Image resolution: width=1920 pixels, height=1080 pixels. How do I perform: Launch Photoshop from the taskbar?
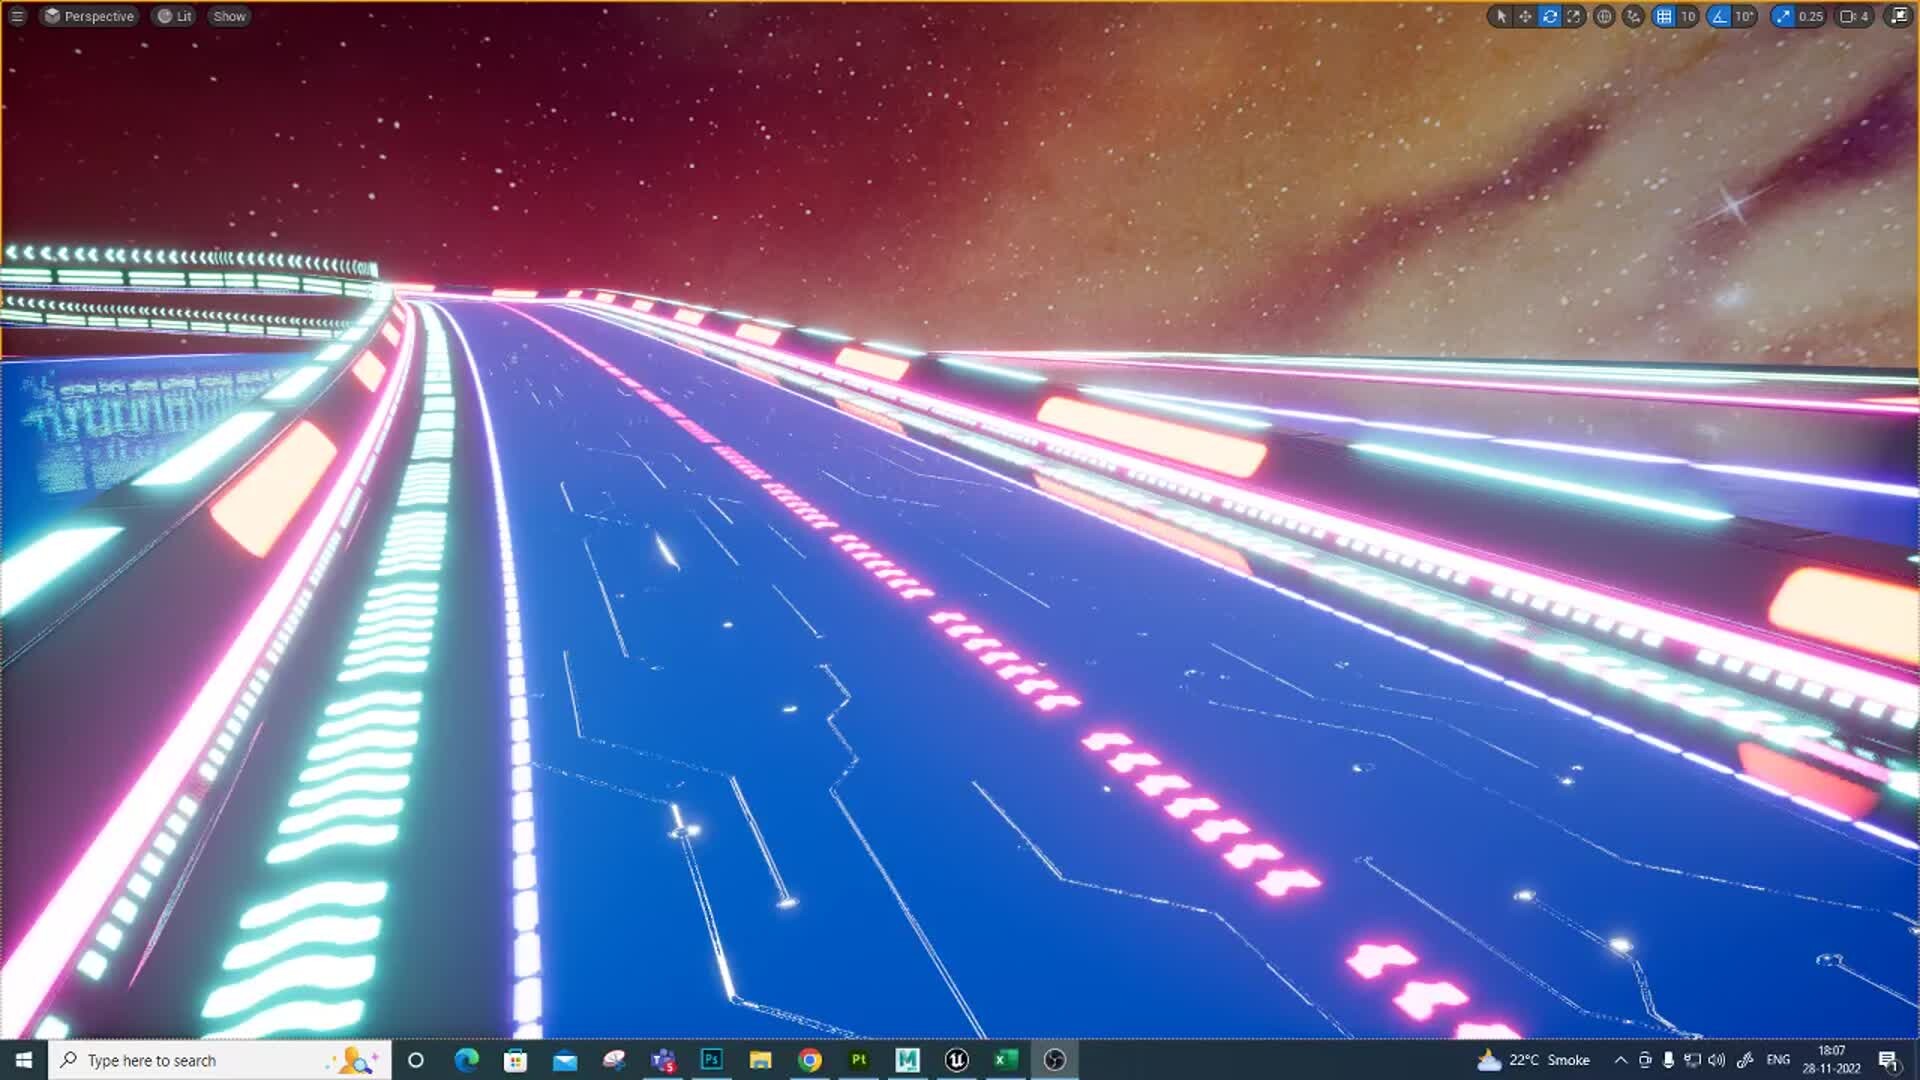coord(711,1060)
